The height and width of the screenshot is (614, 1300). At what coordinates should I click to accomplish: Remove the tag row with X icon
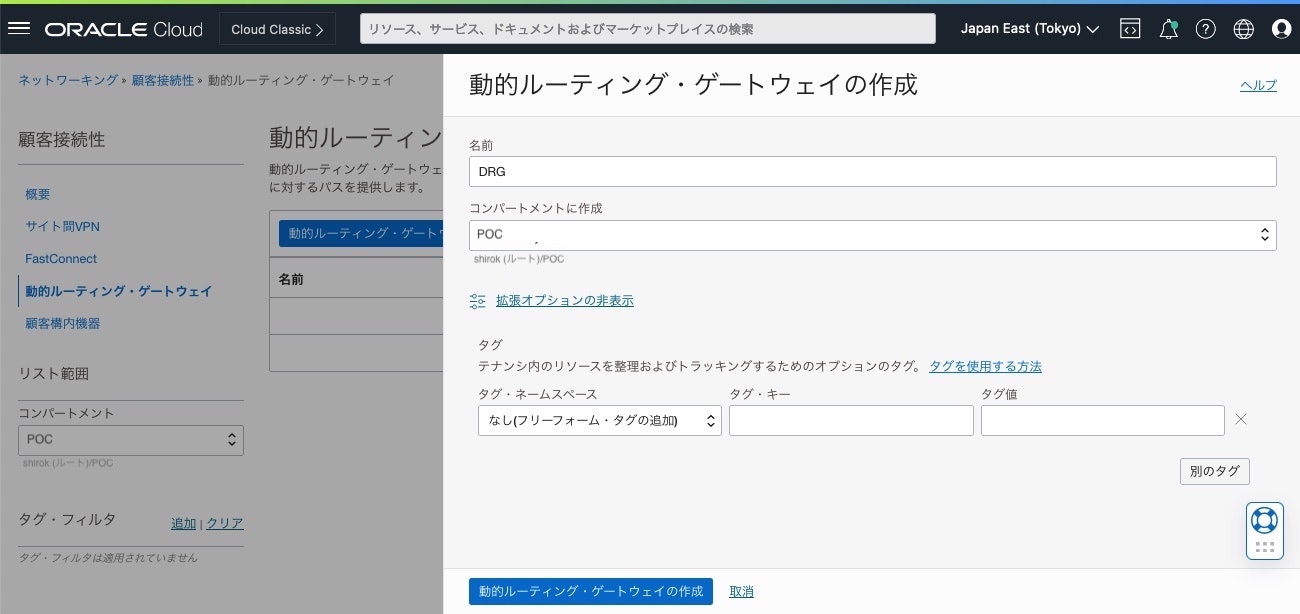click(1241, 419)
